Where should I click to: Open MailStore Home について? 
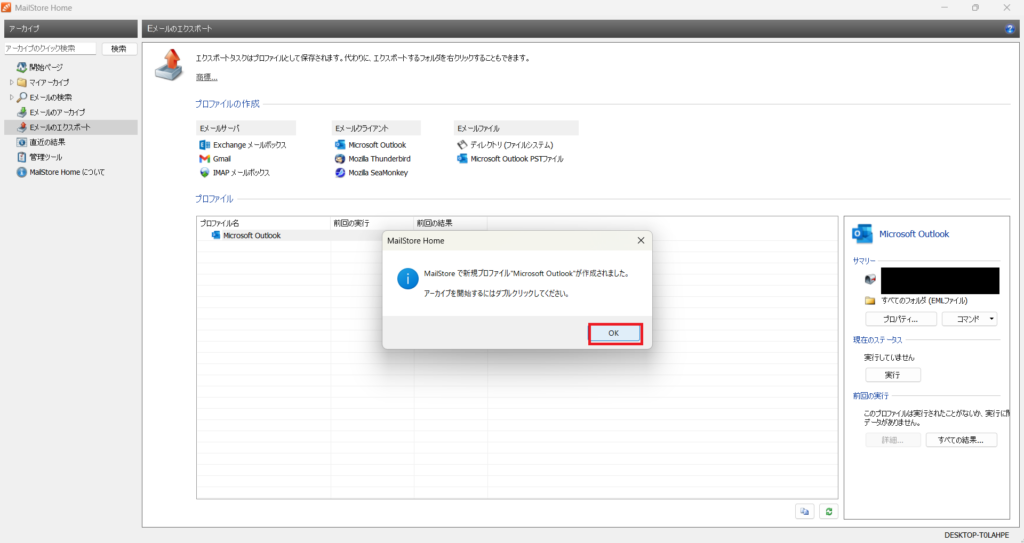(x=67, y=173)
